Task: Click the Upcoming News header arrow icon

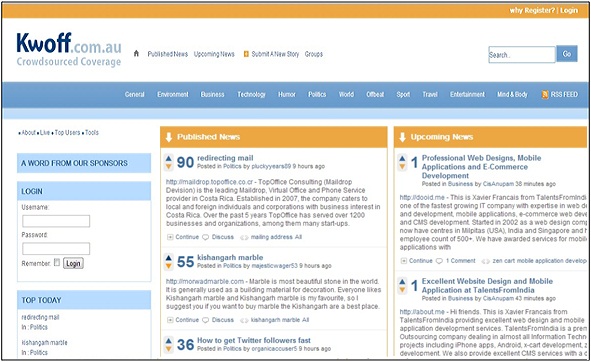Action: 402,137
